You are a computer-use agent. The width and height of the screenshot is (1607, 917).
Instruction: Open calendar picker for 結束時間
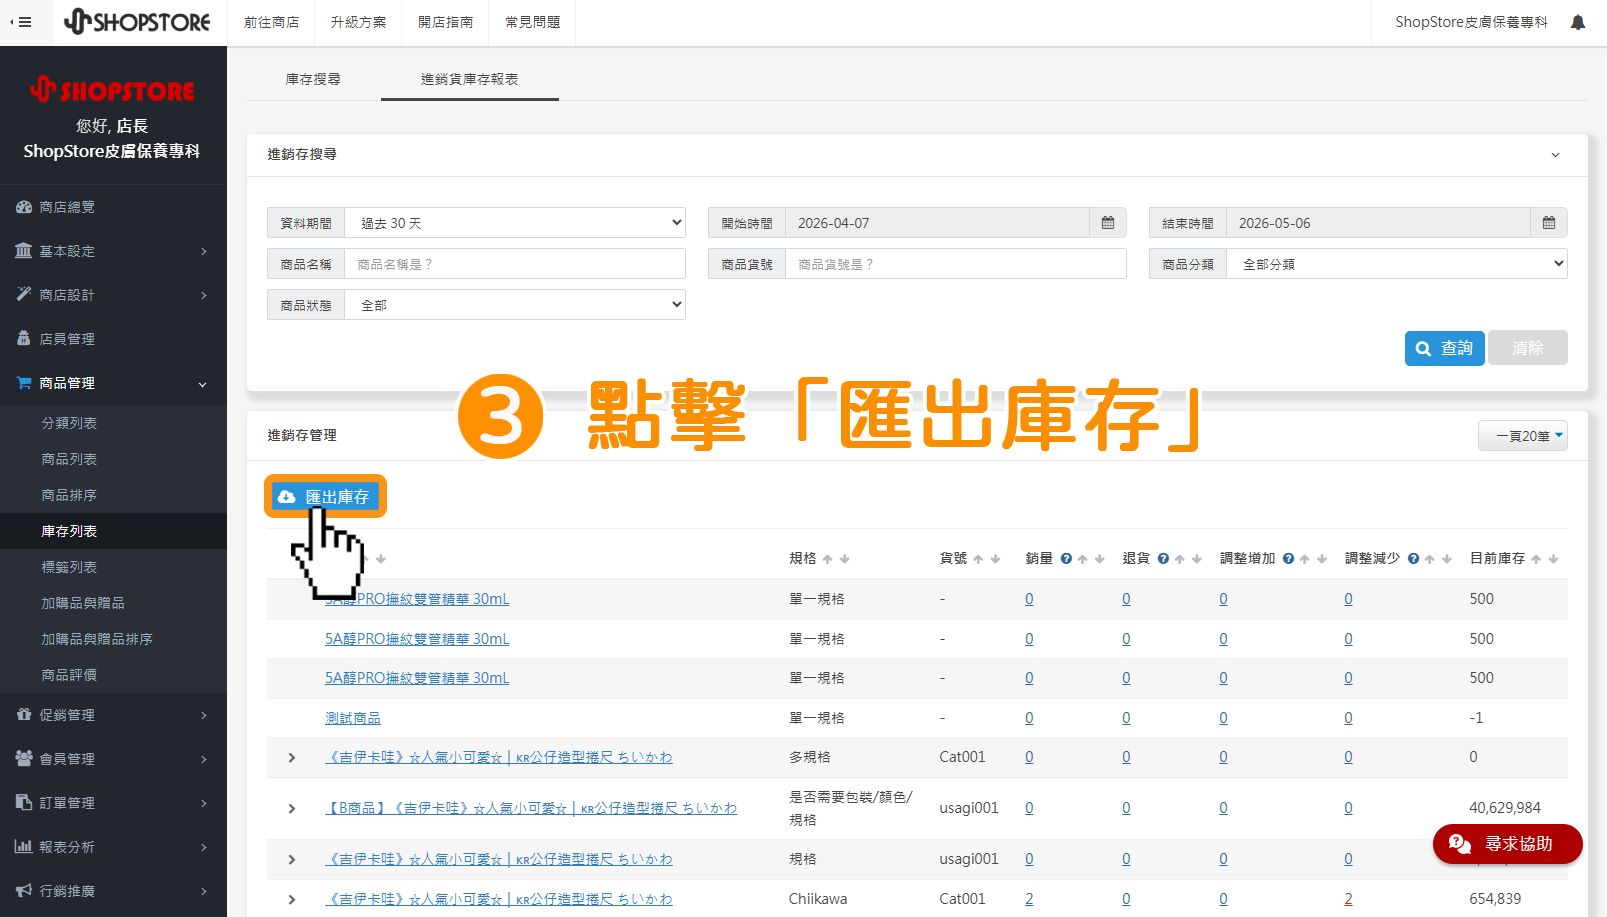(x=1549, y=223)
